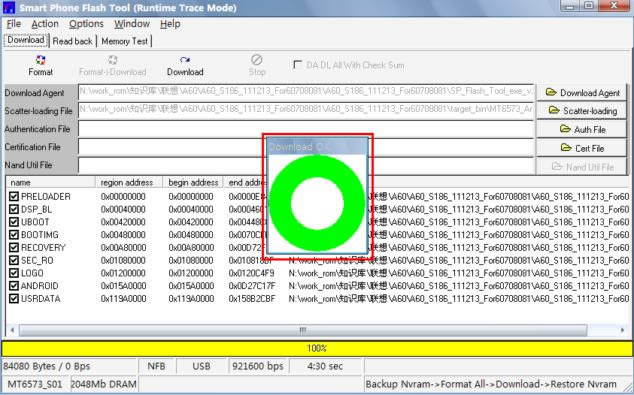Select the ANDROID row name
Image resolution: width=634 pixels, height=395 pixels.
coord(40,286)
